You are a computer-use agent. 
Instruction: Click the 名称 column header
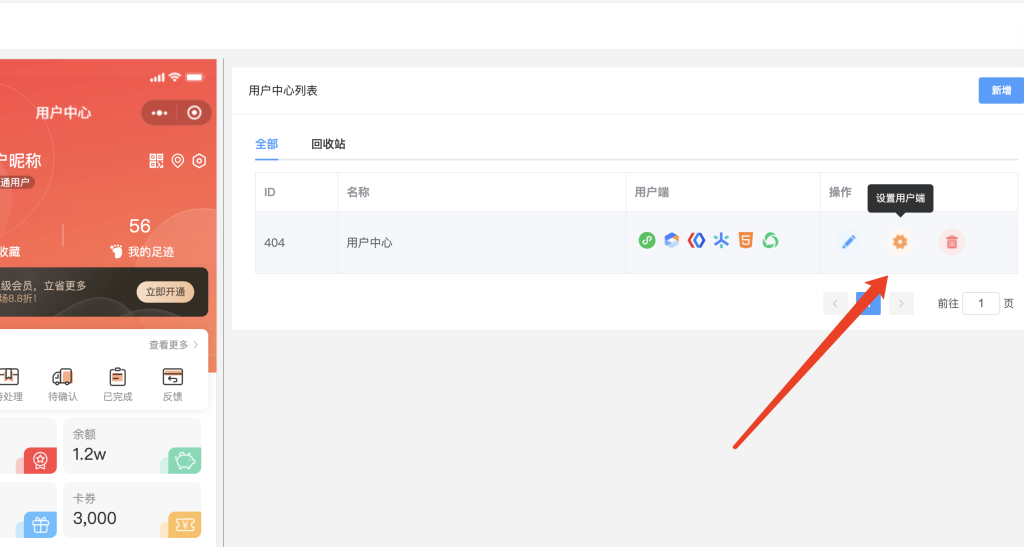(x=482, y=192)
